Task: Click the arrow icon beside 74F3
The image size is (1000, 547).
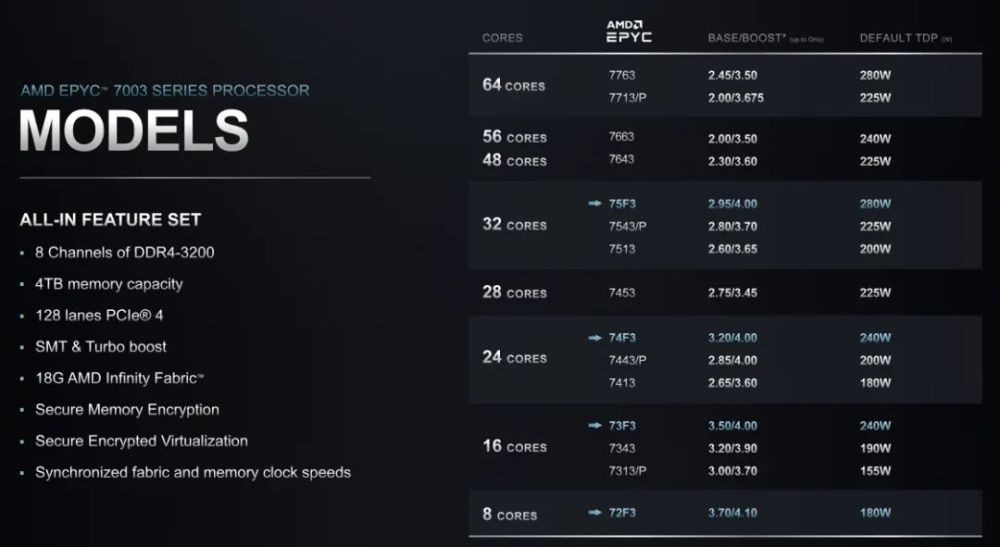Action: pyautogui.click(x=594, y=337)
